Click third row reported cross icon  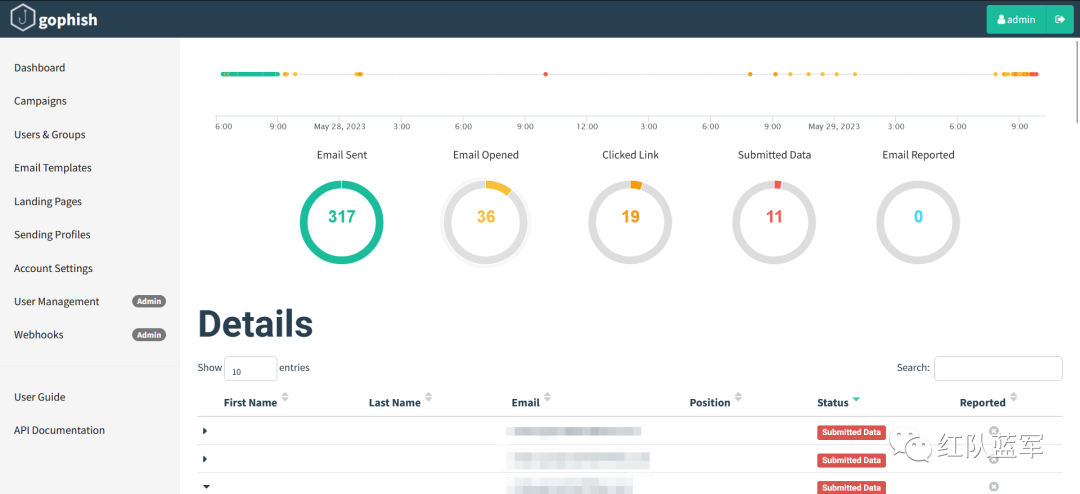[x=994, y=486]
